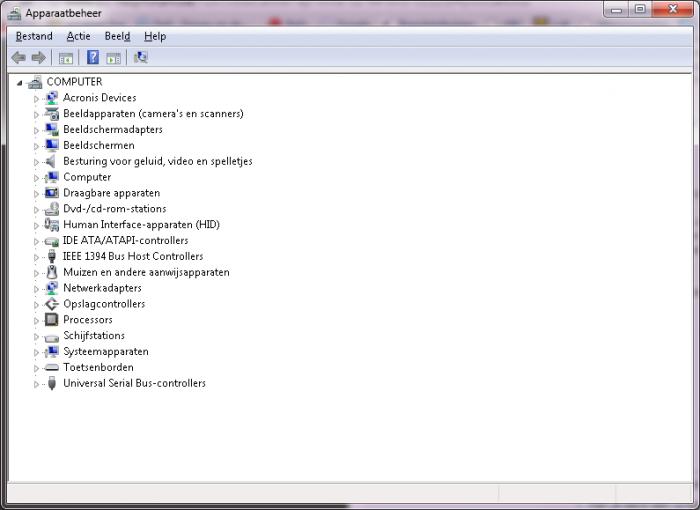Click the Processors chip icon

[52, 320]
